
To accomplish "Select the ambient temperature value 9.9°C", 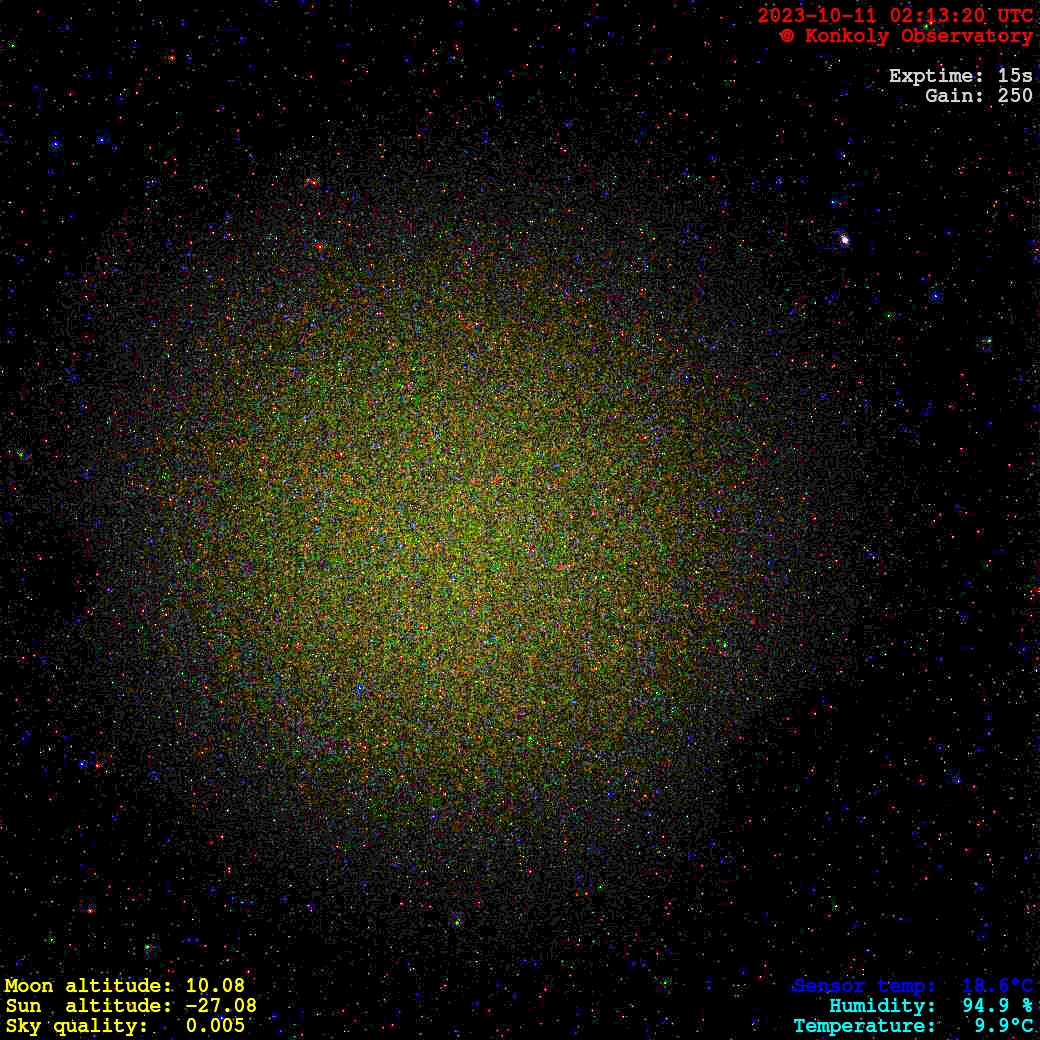I will pos(1003,1026).
